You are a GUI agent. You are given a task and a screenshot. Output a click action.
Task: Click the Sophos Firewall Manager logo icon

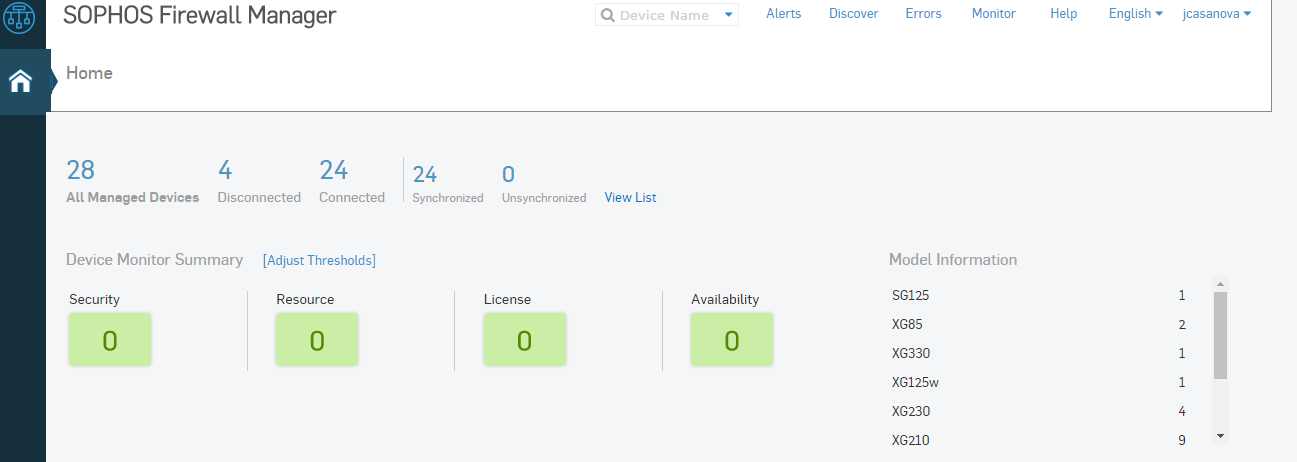point(21,15)
